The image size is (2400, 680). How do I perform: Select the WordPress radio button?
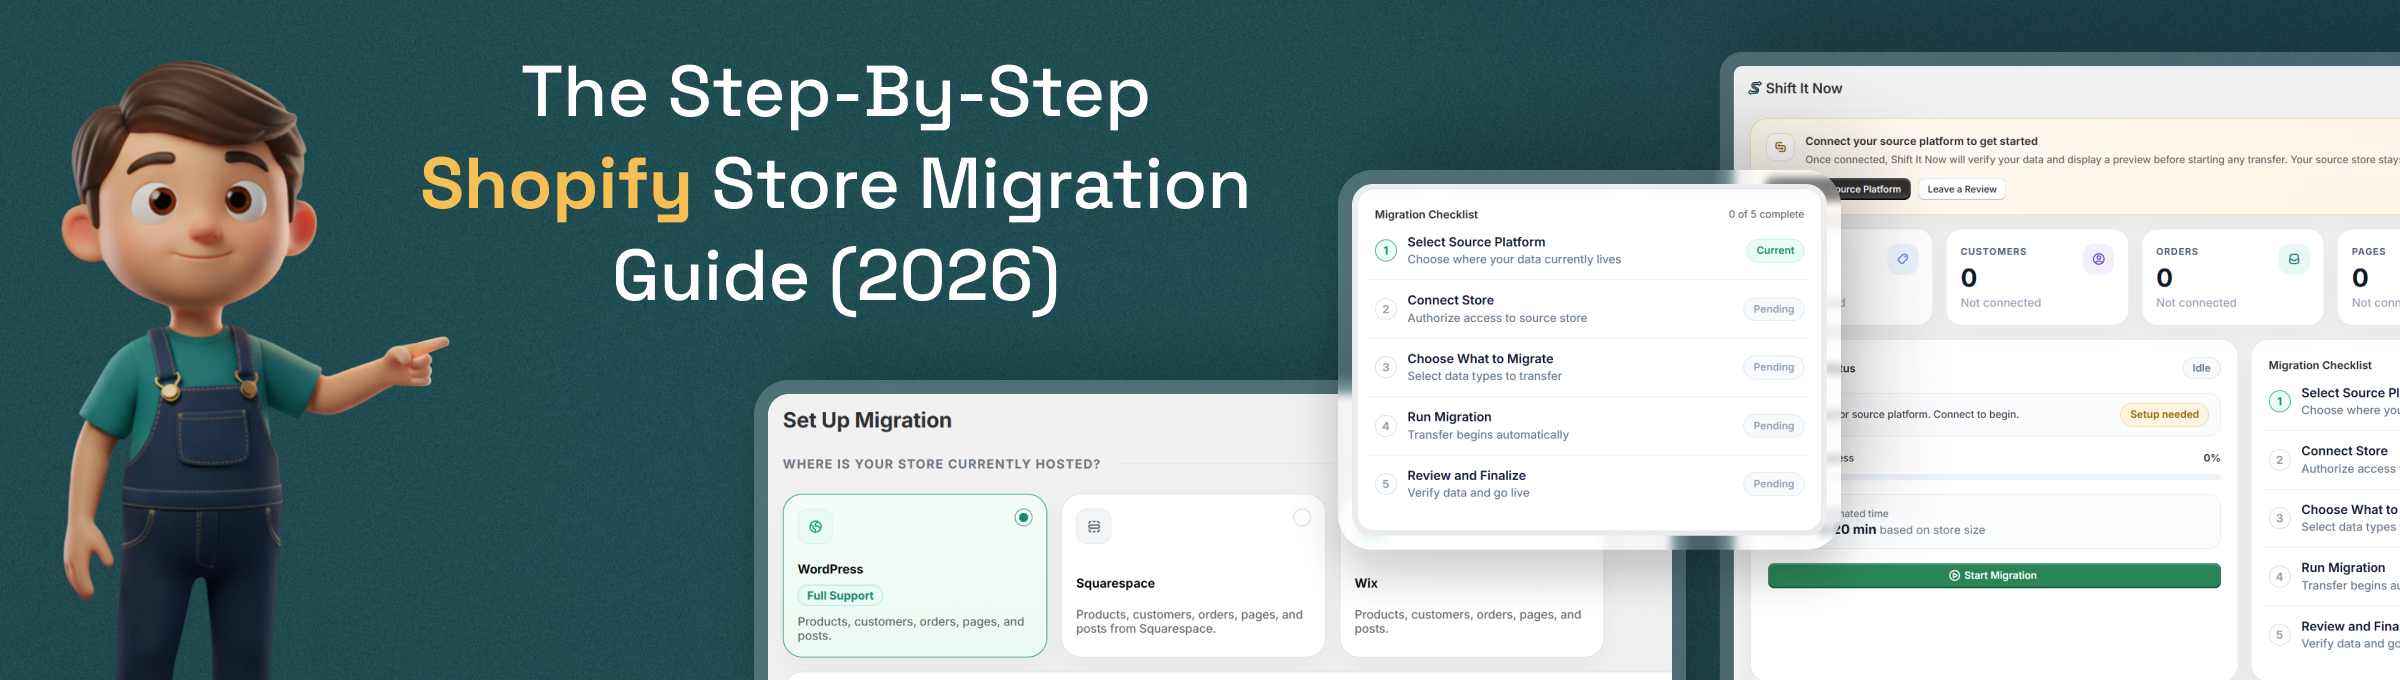point(1023,517)
